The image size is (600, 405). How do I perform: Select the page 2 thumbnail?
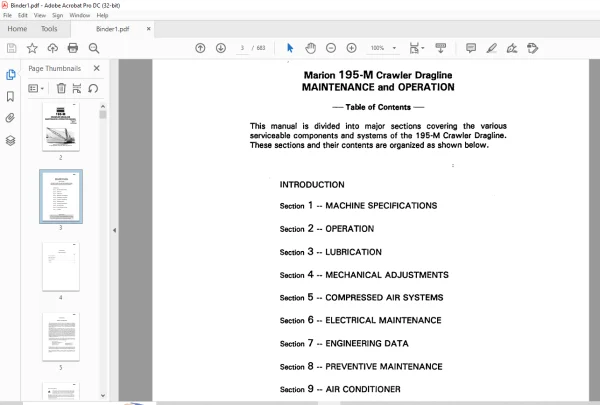pyautogui.click(x=61, y=127)
